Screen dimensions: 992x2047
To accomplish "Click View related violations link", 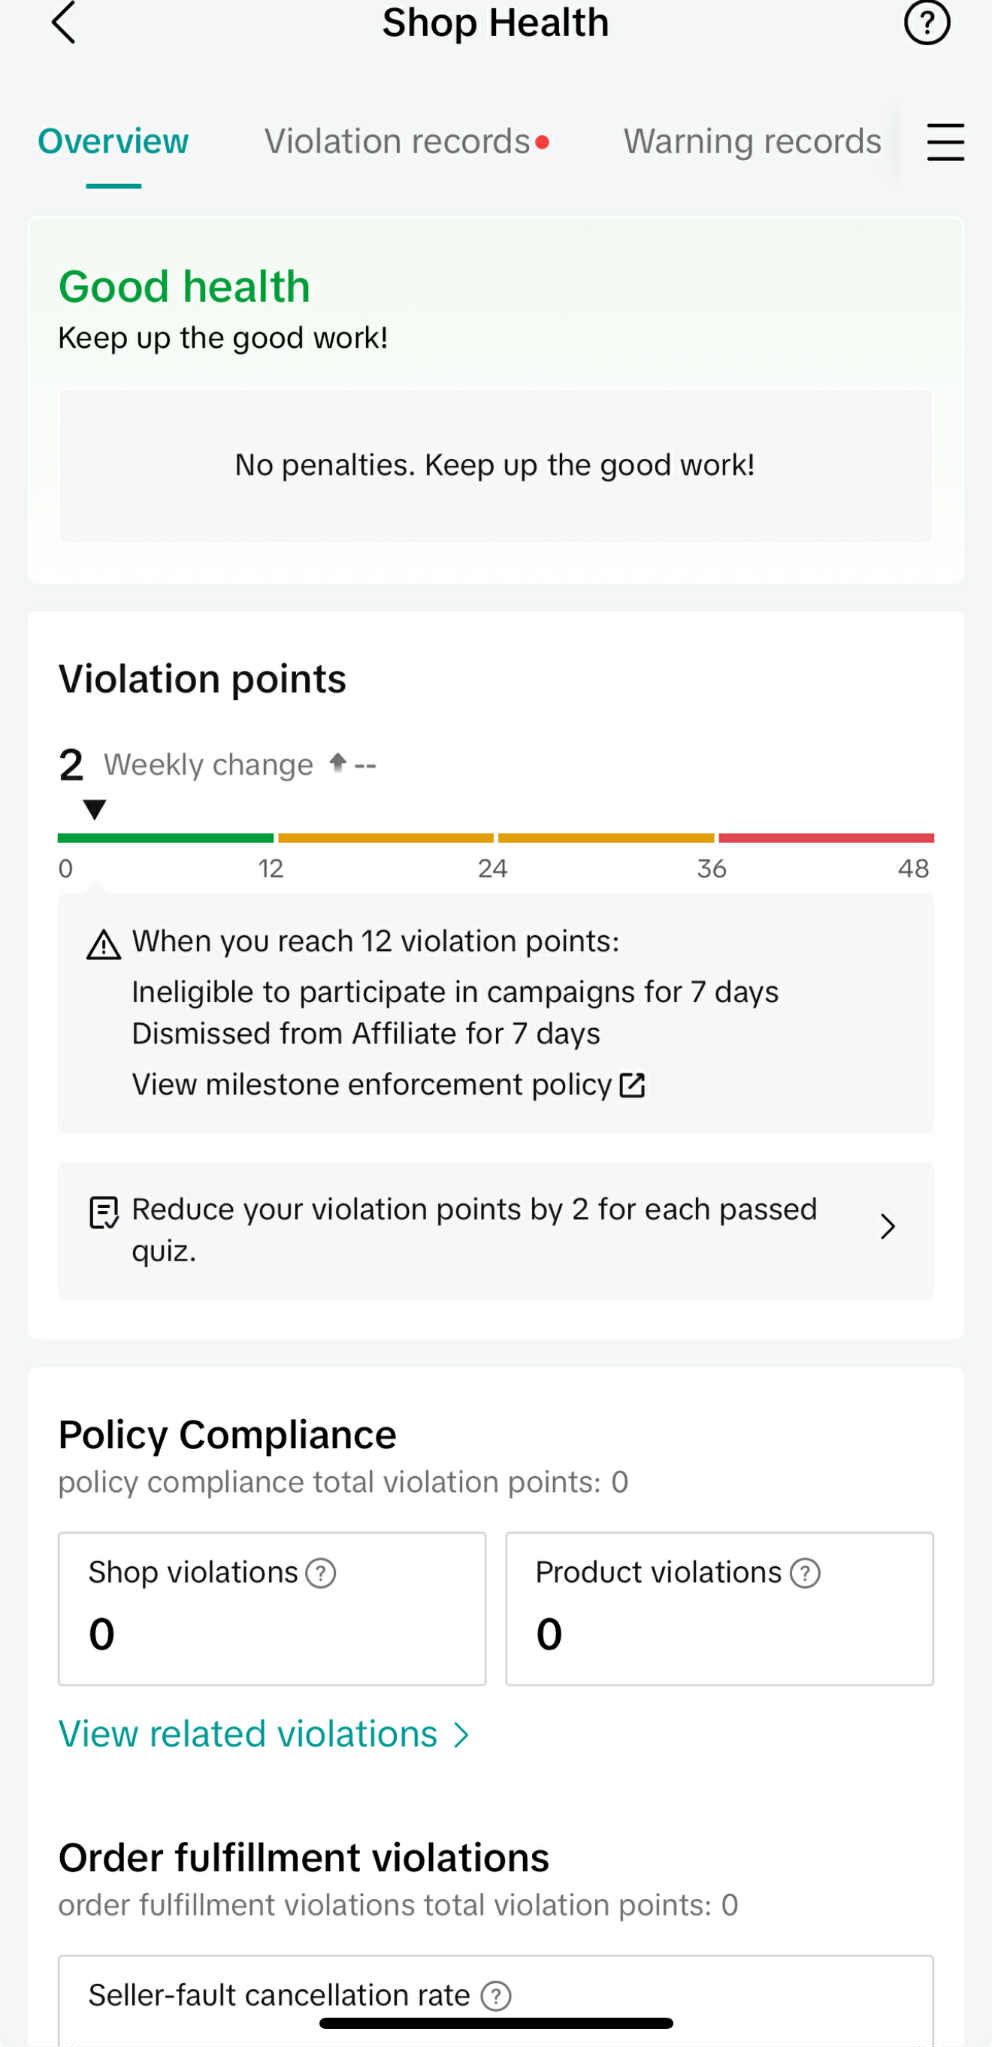I will [x=248, y=1734].
